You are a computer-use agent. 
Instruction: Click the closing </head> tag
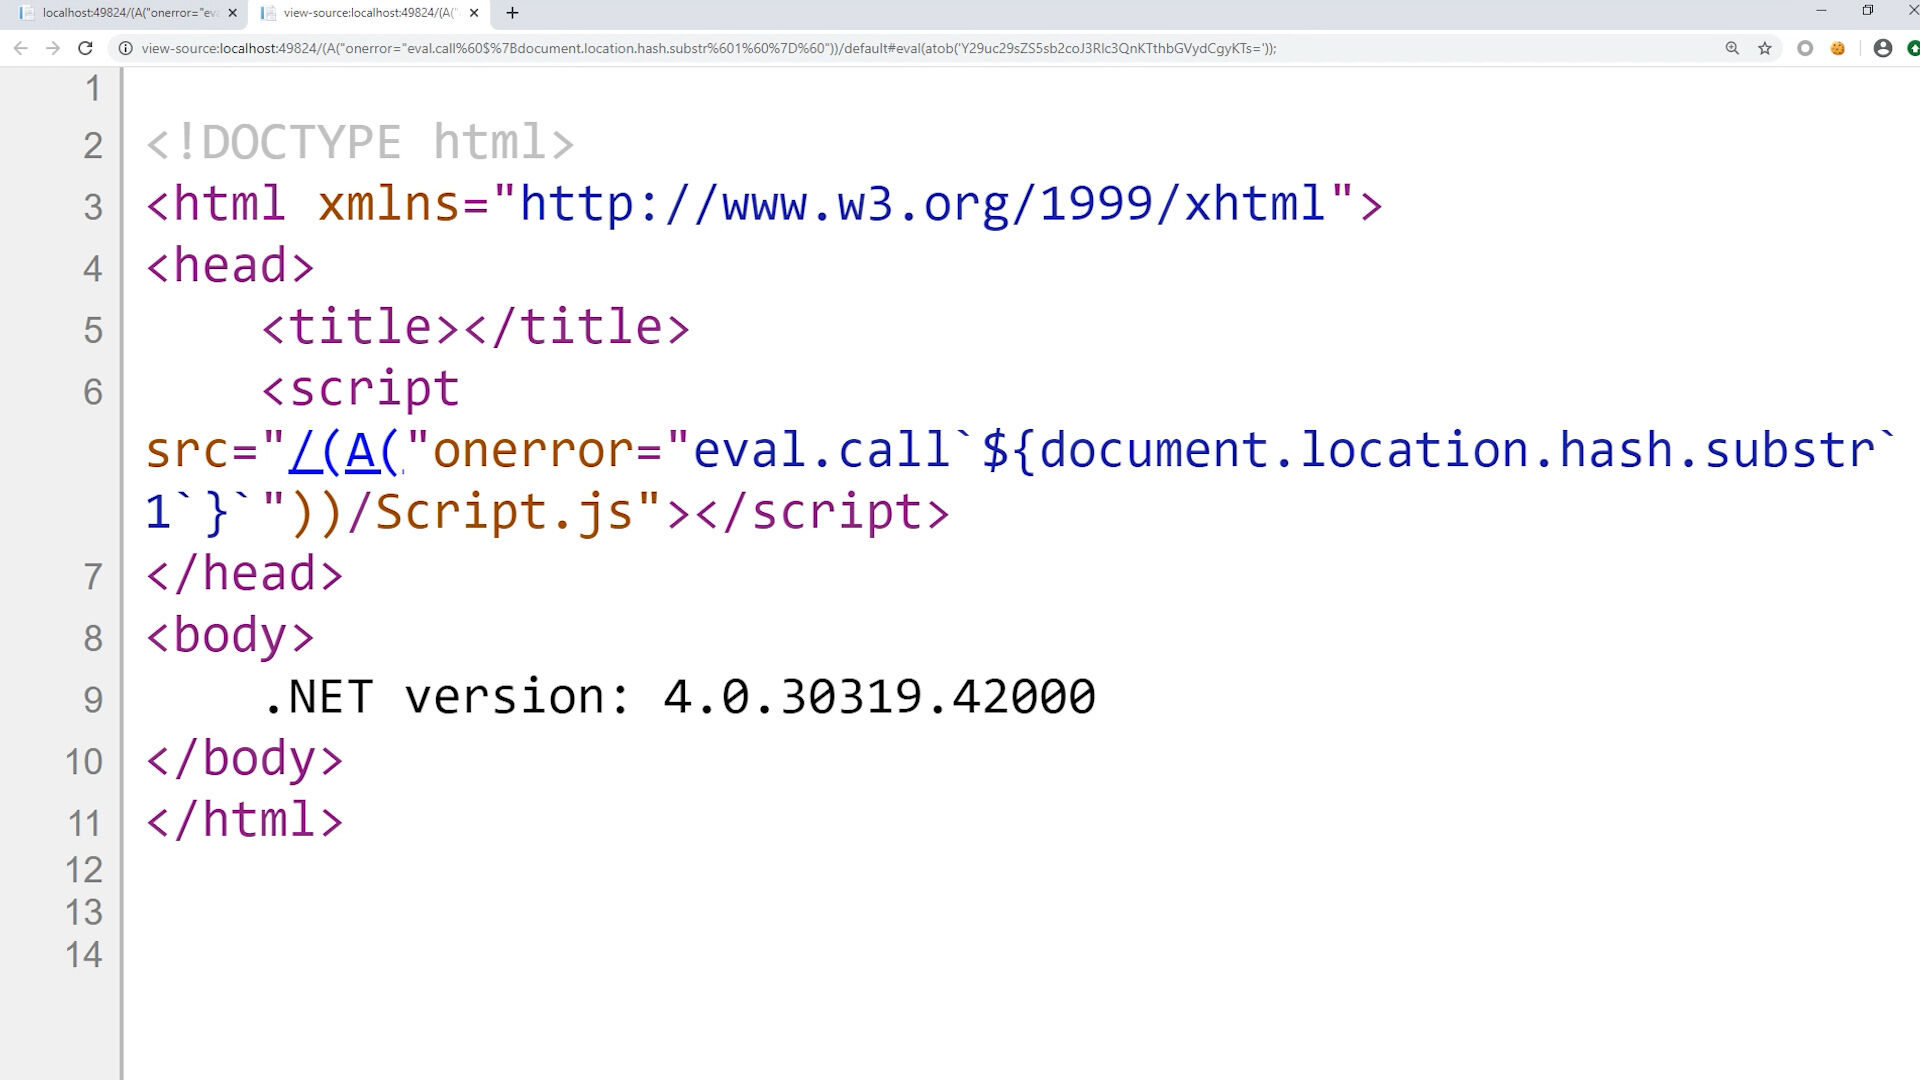coord(245,574)
